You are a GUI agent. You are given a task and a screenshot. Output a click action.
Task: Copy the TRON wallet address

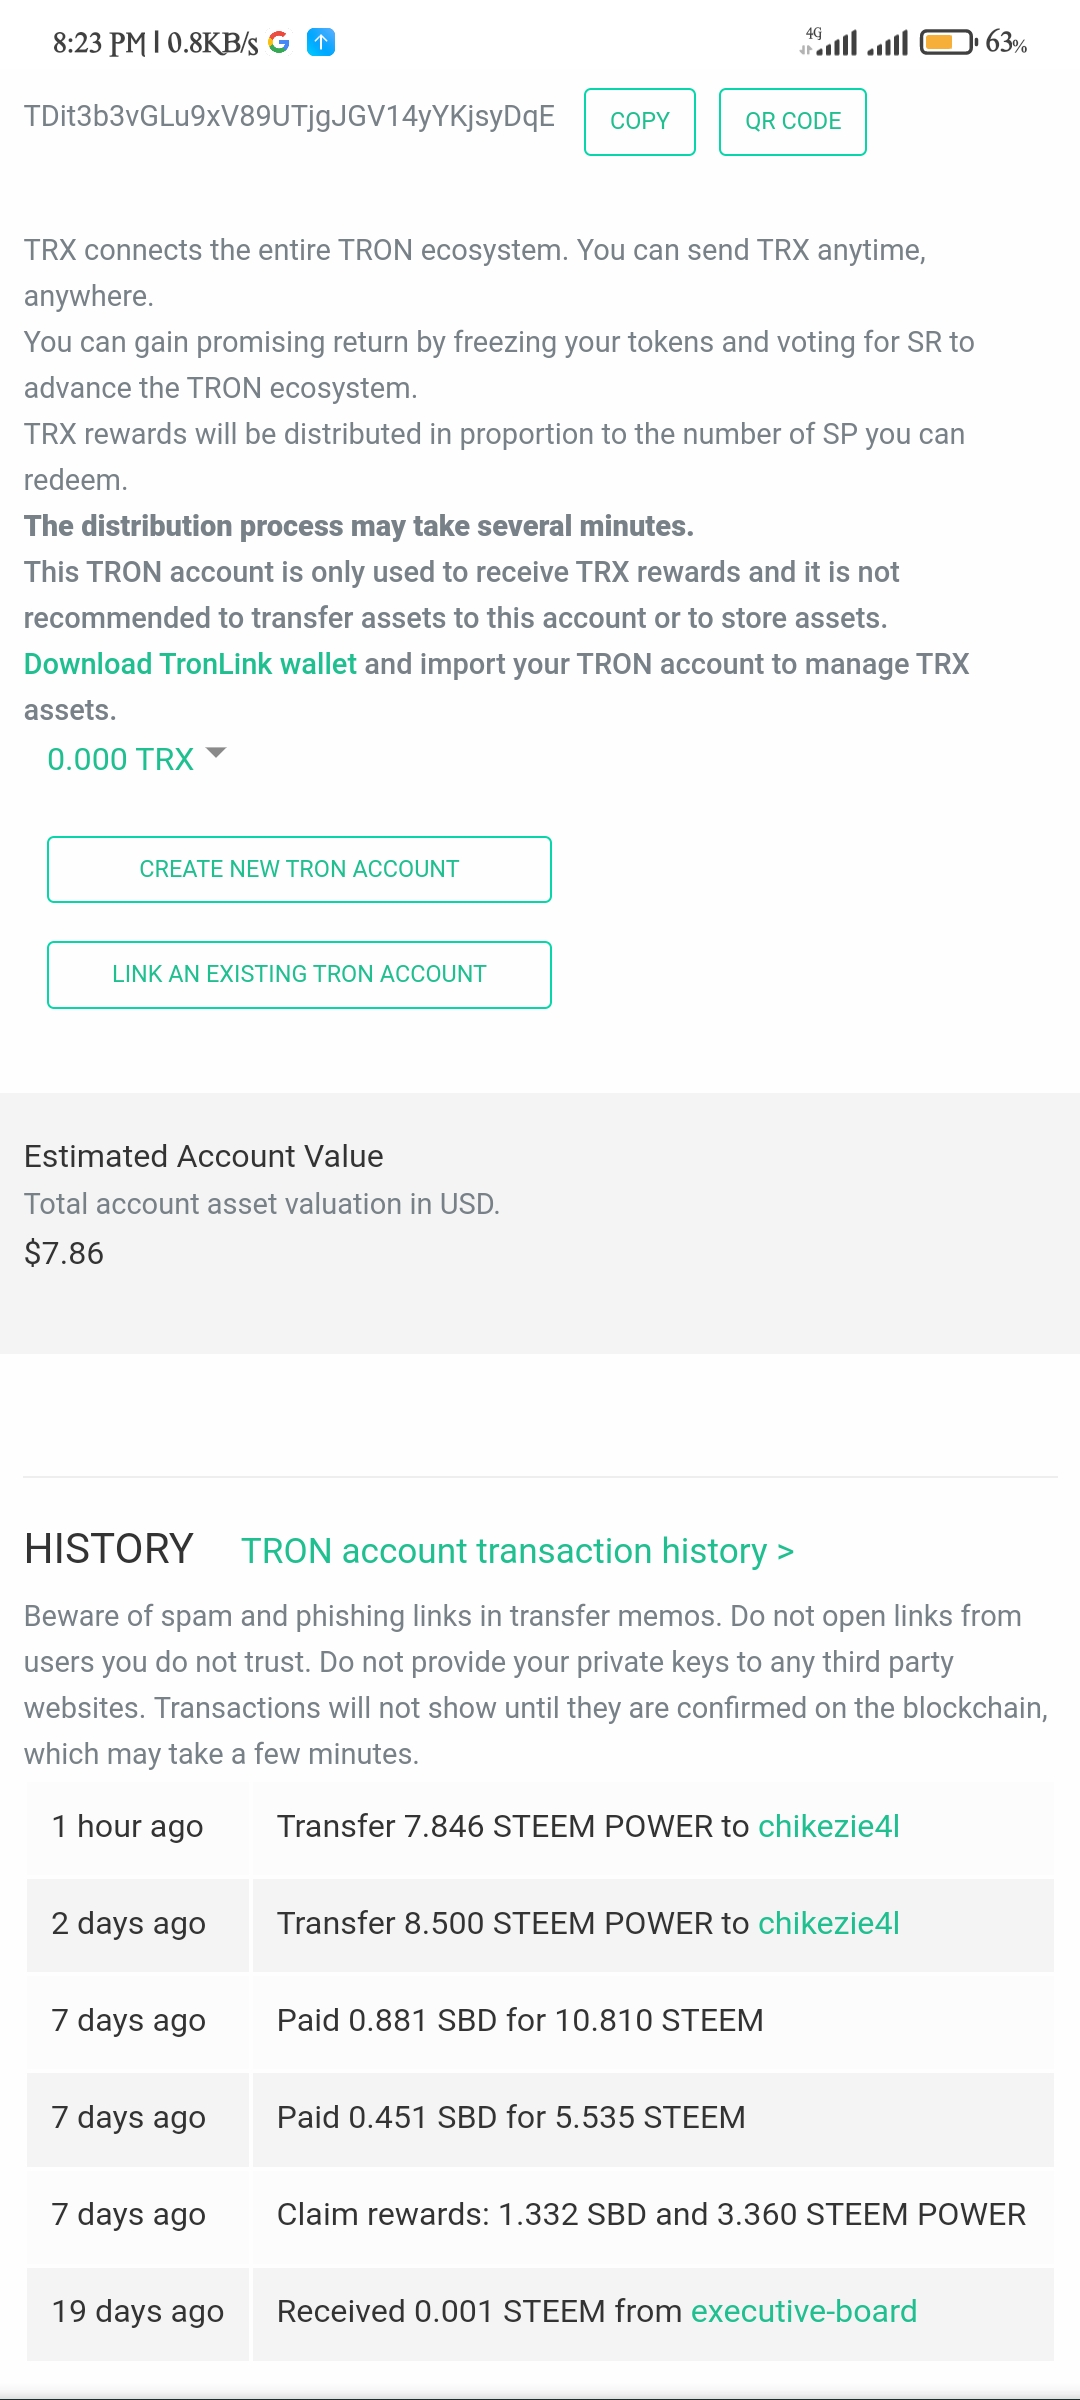[639, 121]
